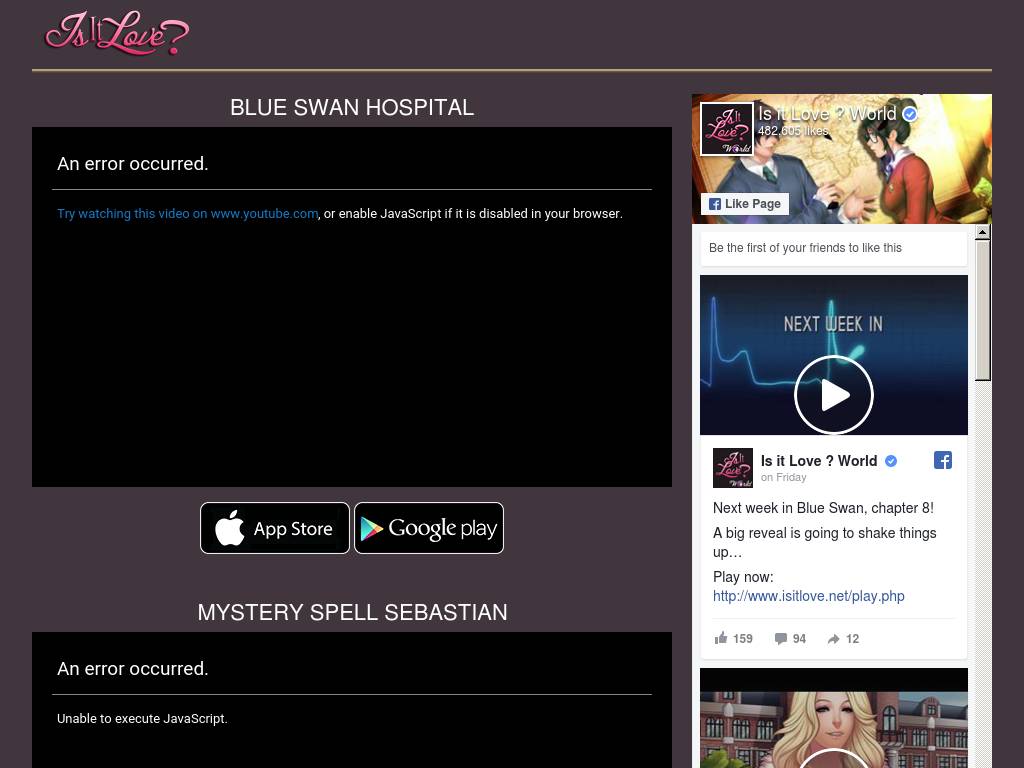Click Try watching this video on YouTube link
This screenshot has width=1024, height=768.
[x=187, y=214]
